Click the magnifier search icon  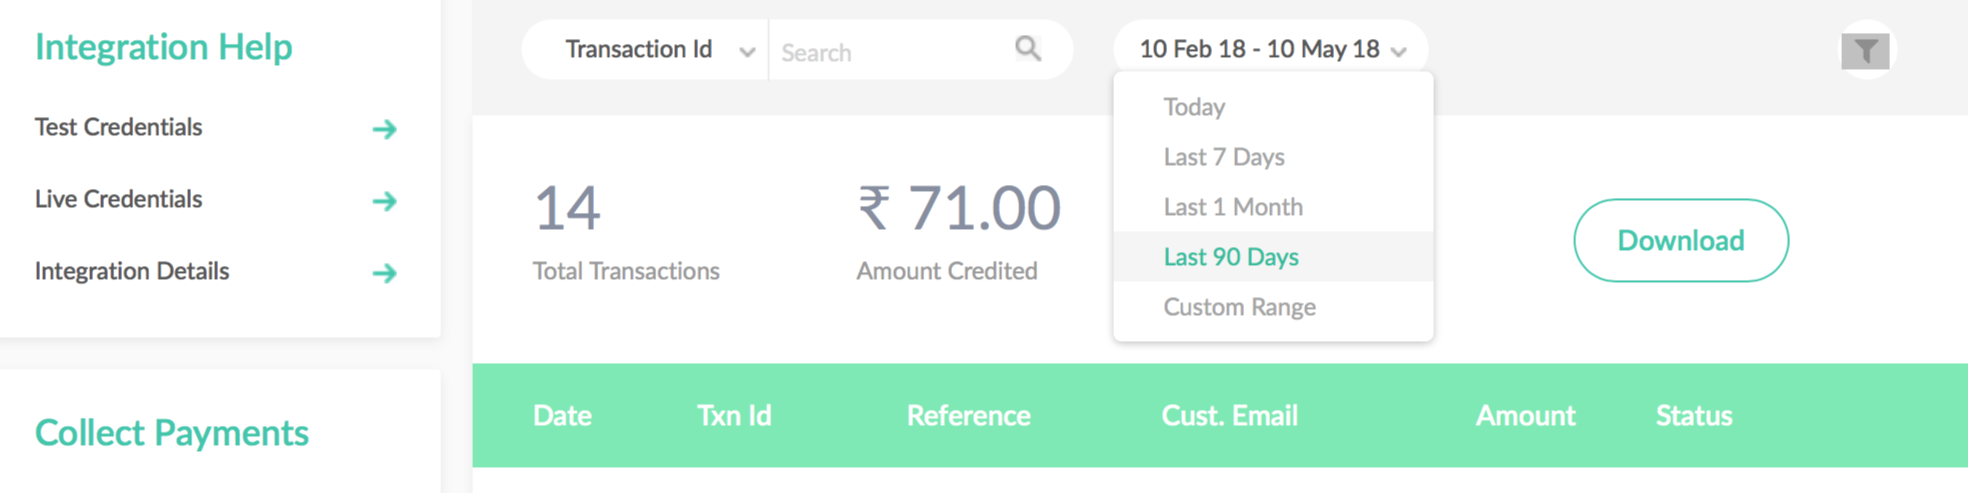coord(1028,49)
